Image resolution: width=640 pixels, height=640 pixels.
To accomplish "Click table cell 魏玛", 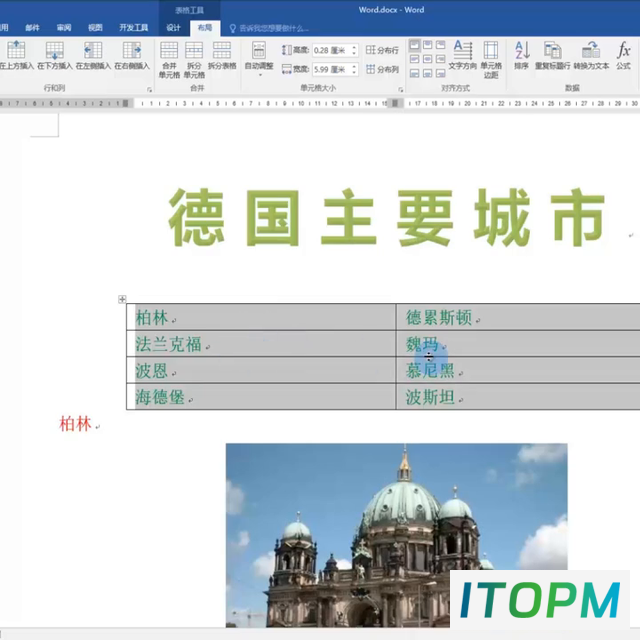I will [518, 344].
